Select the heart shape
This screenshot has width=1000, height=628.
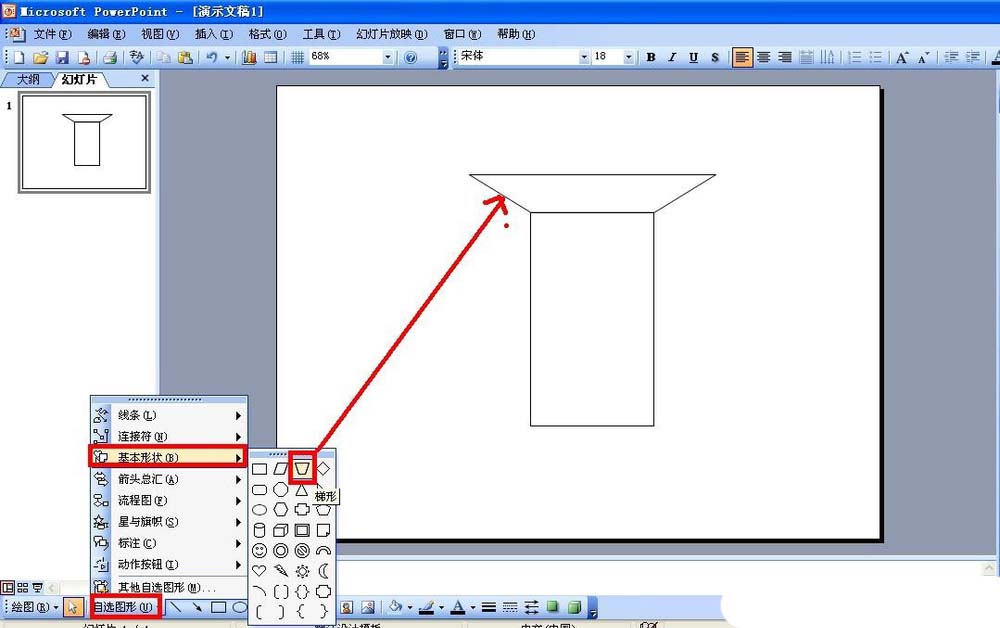coord(260,571)
